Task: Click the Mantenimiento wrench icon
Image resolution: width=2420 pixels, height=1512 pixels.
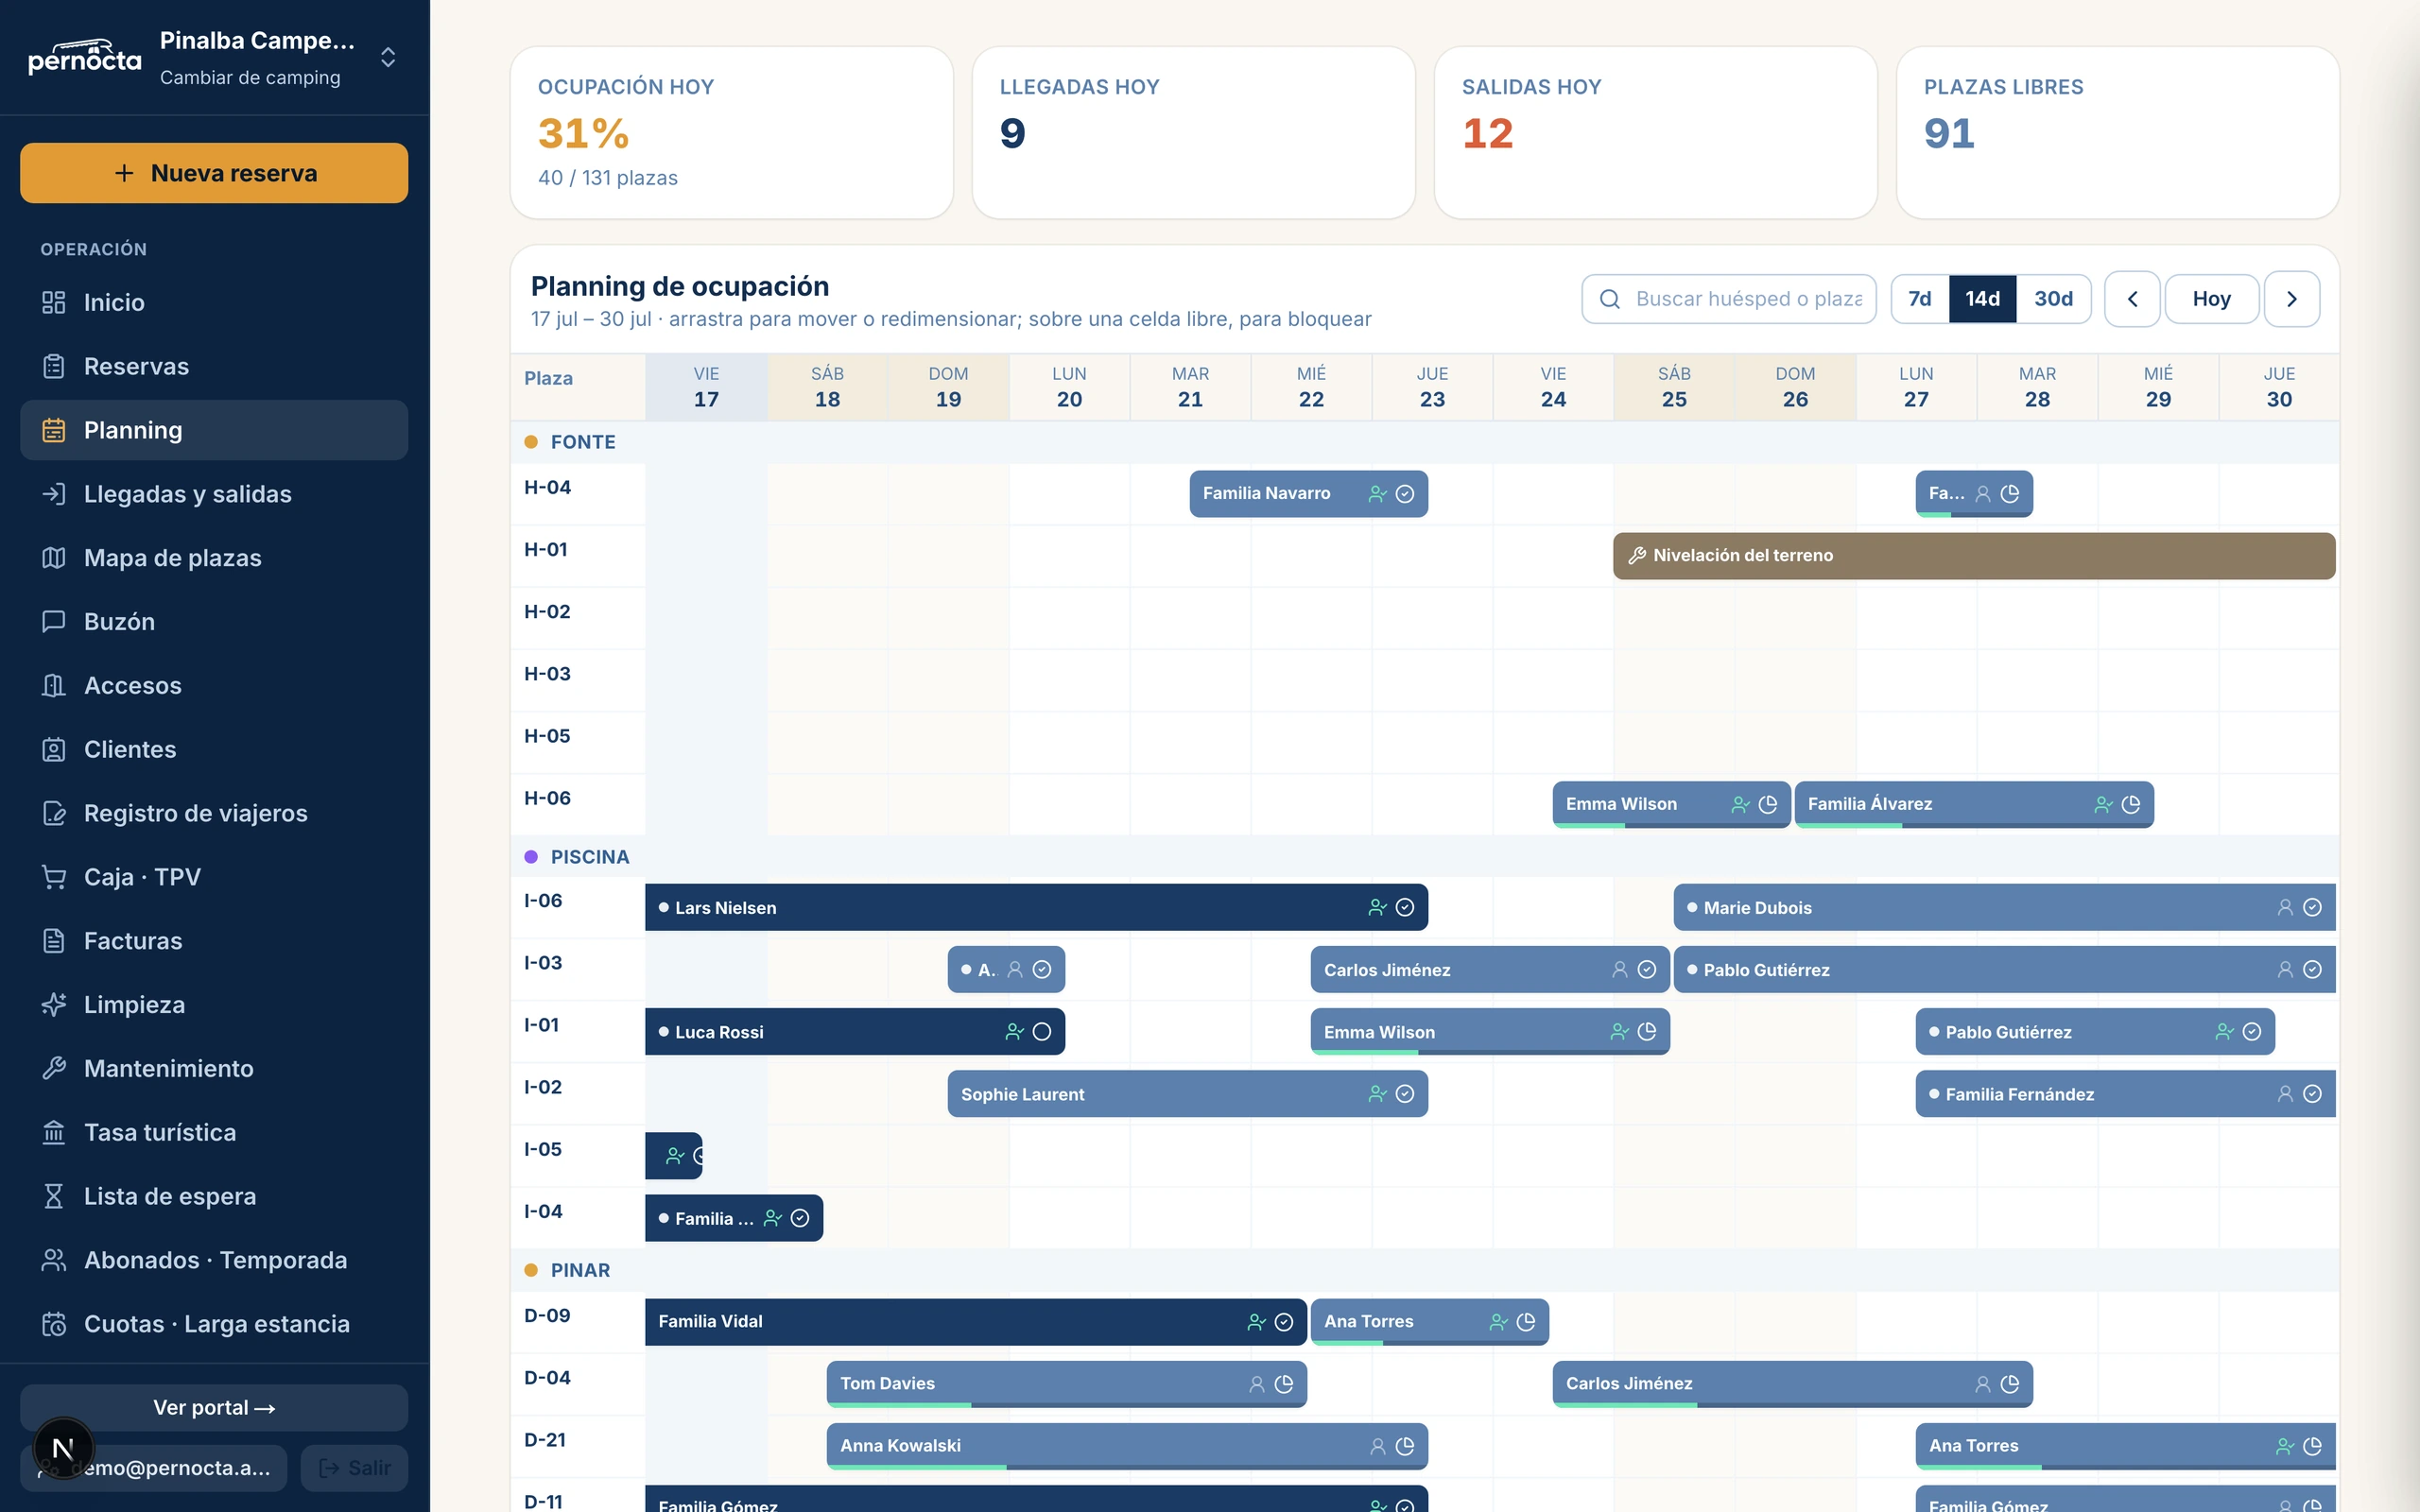Action: click(x=54, y=1068)
